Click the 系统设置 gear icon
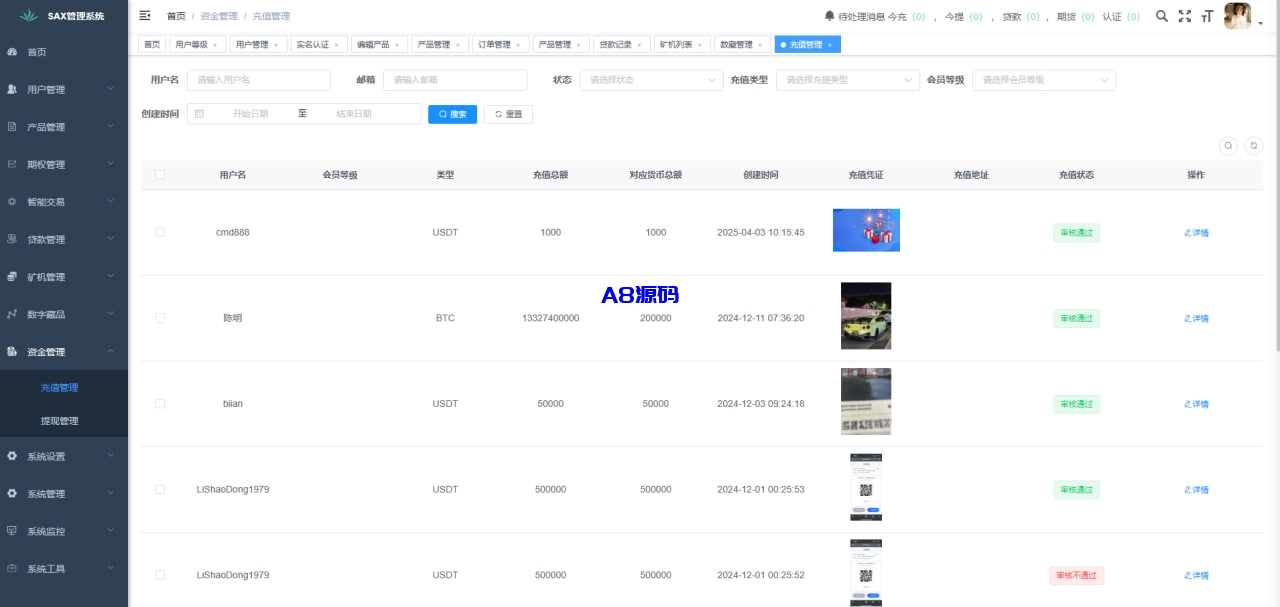 tap(12, 456)
